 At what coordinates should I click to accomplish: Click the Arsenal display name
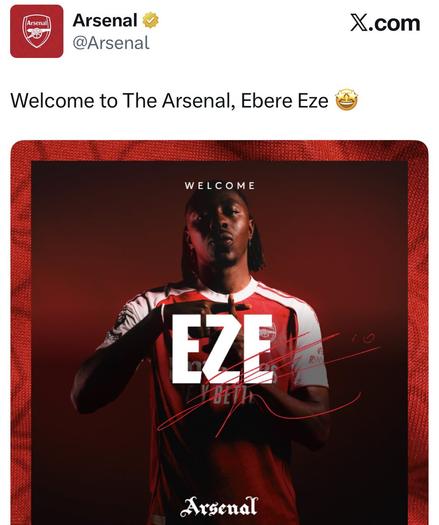(105, 20)
